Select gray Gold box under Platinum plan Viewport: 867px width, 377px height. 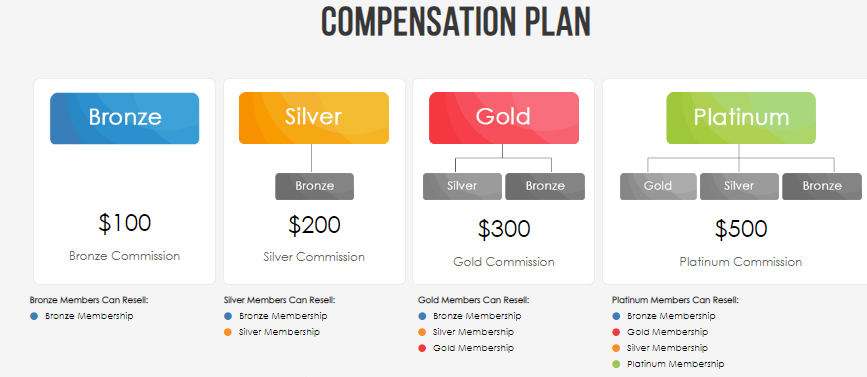click(x=658, y=186)
